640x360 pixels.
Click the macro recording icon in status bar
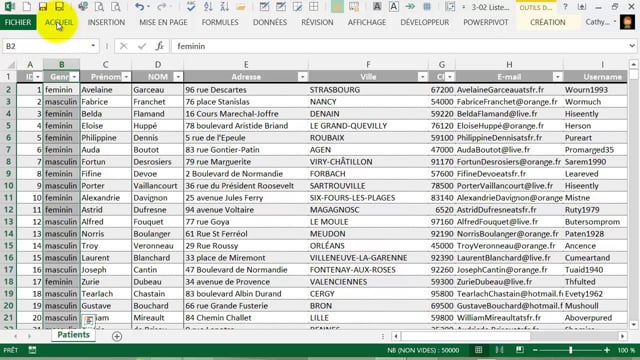pyautogui.click(x=32, y=350)
